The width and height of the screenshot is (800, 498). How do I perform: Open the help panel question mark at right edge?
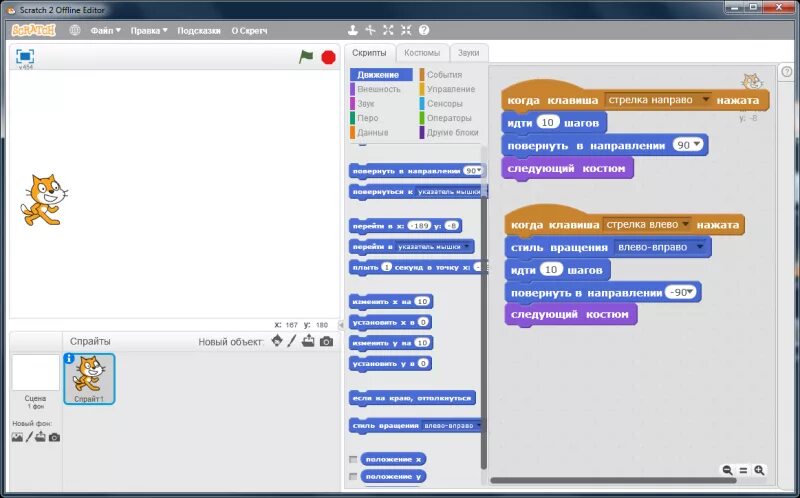pyautogui.click(x=787, y=72)
